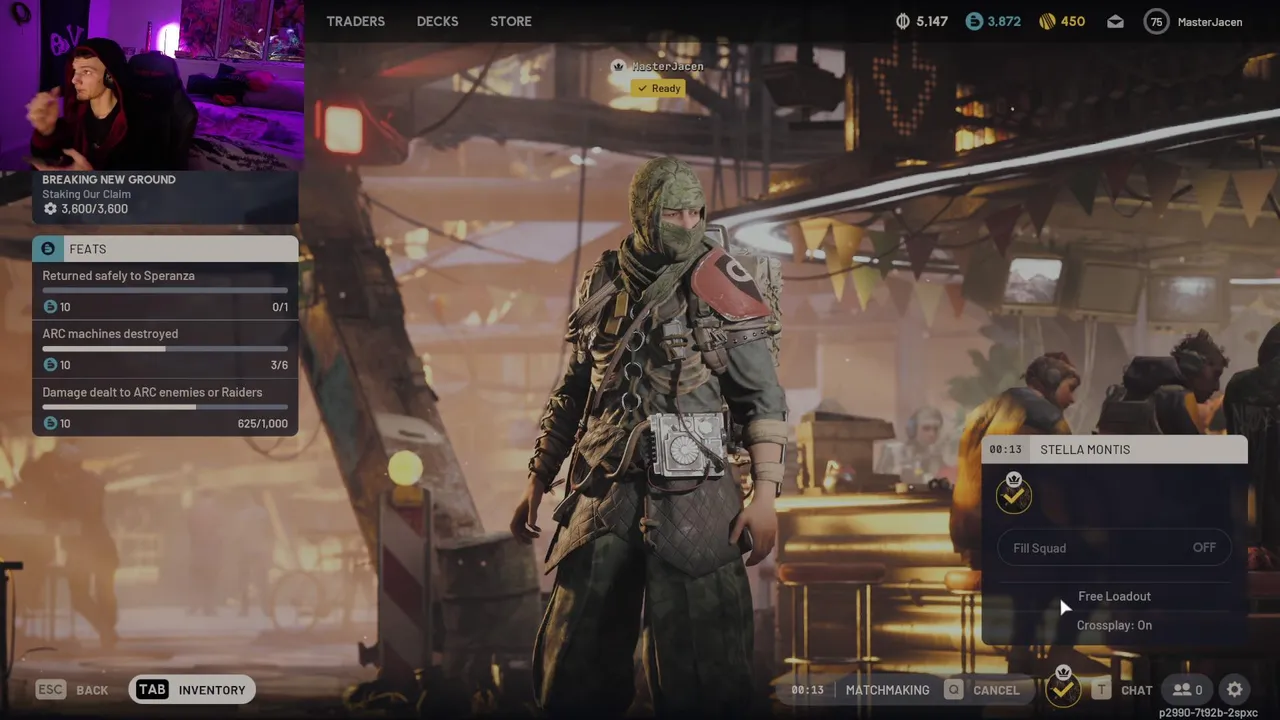Open the Decks menu
1280x720 pixels.
pos(437,21)
